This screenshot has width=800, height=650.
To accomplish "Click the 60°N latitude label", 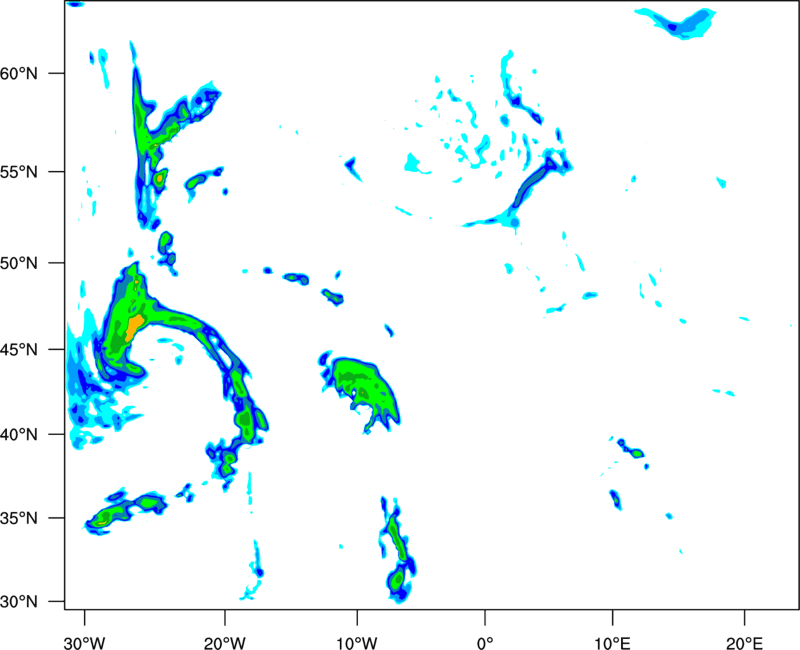I will [x=19, y=73].
